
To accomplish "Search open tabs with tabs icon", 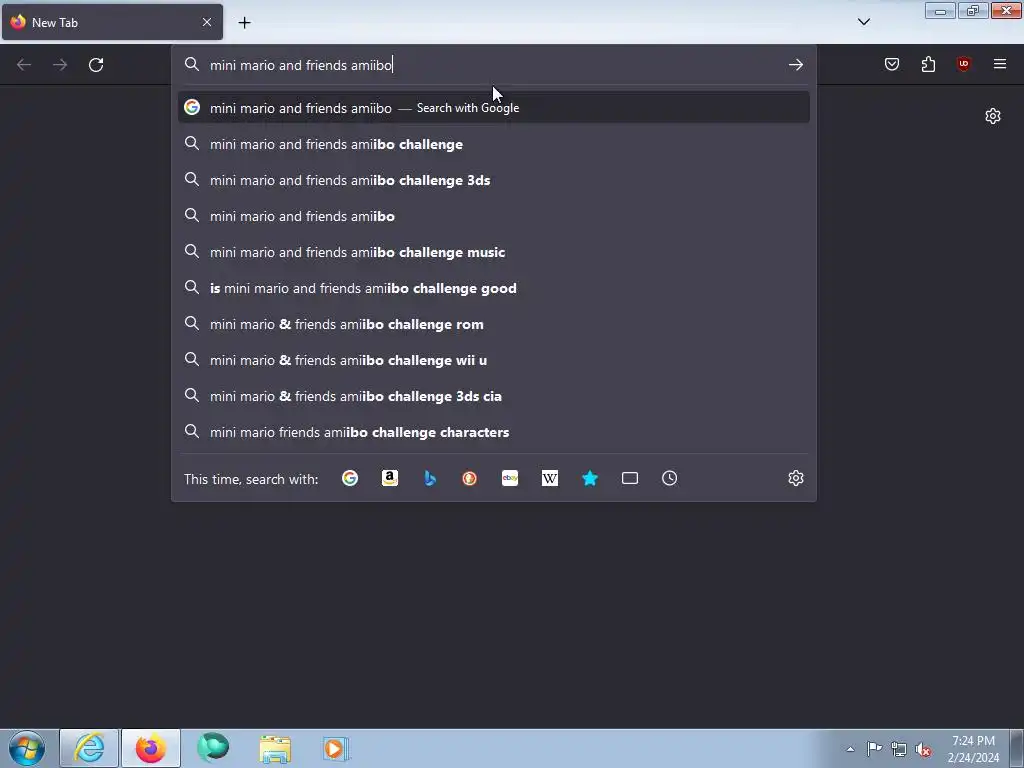I will pos(630,479).
